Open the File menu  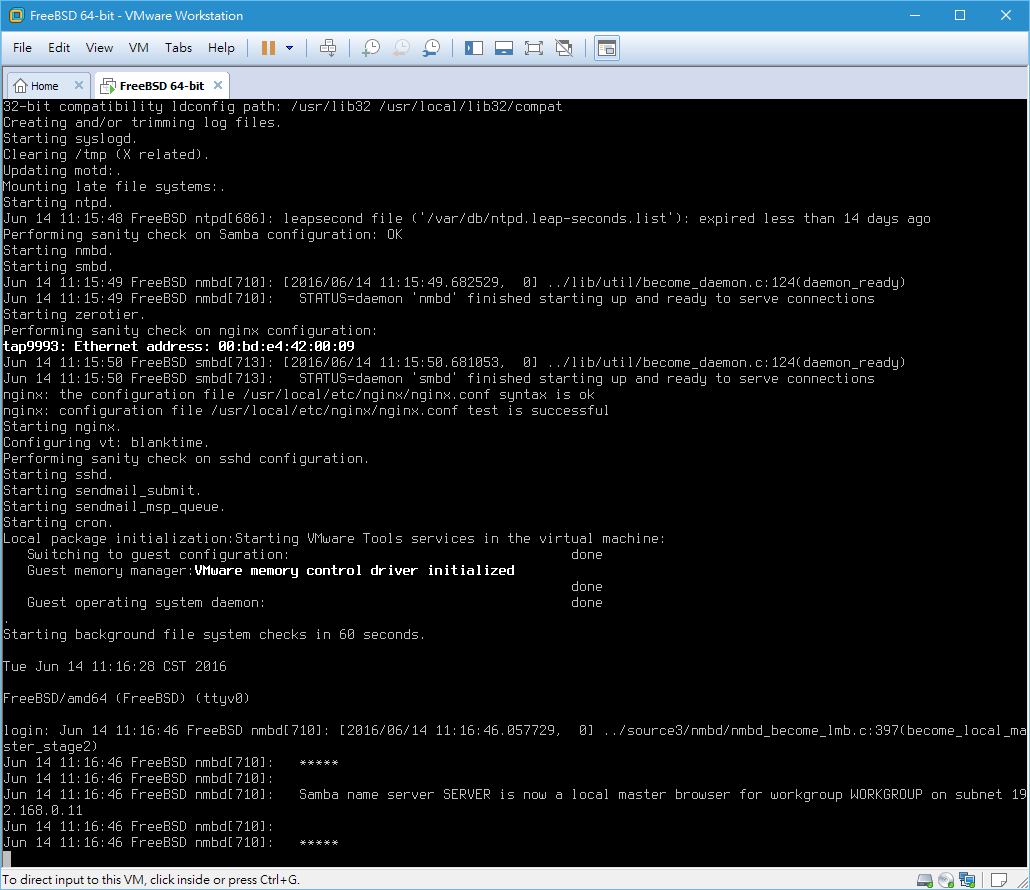click(x=22, y=48)
